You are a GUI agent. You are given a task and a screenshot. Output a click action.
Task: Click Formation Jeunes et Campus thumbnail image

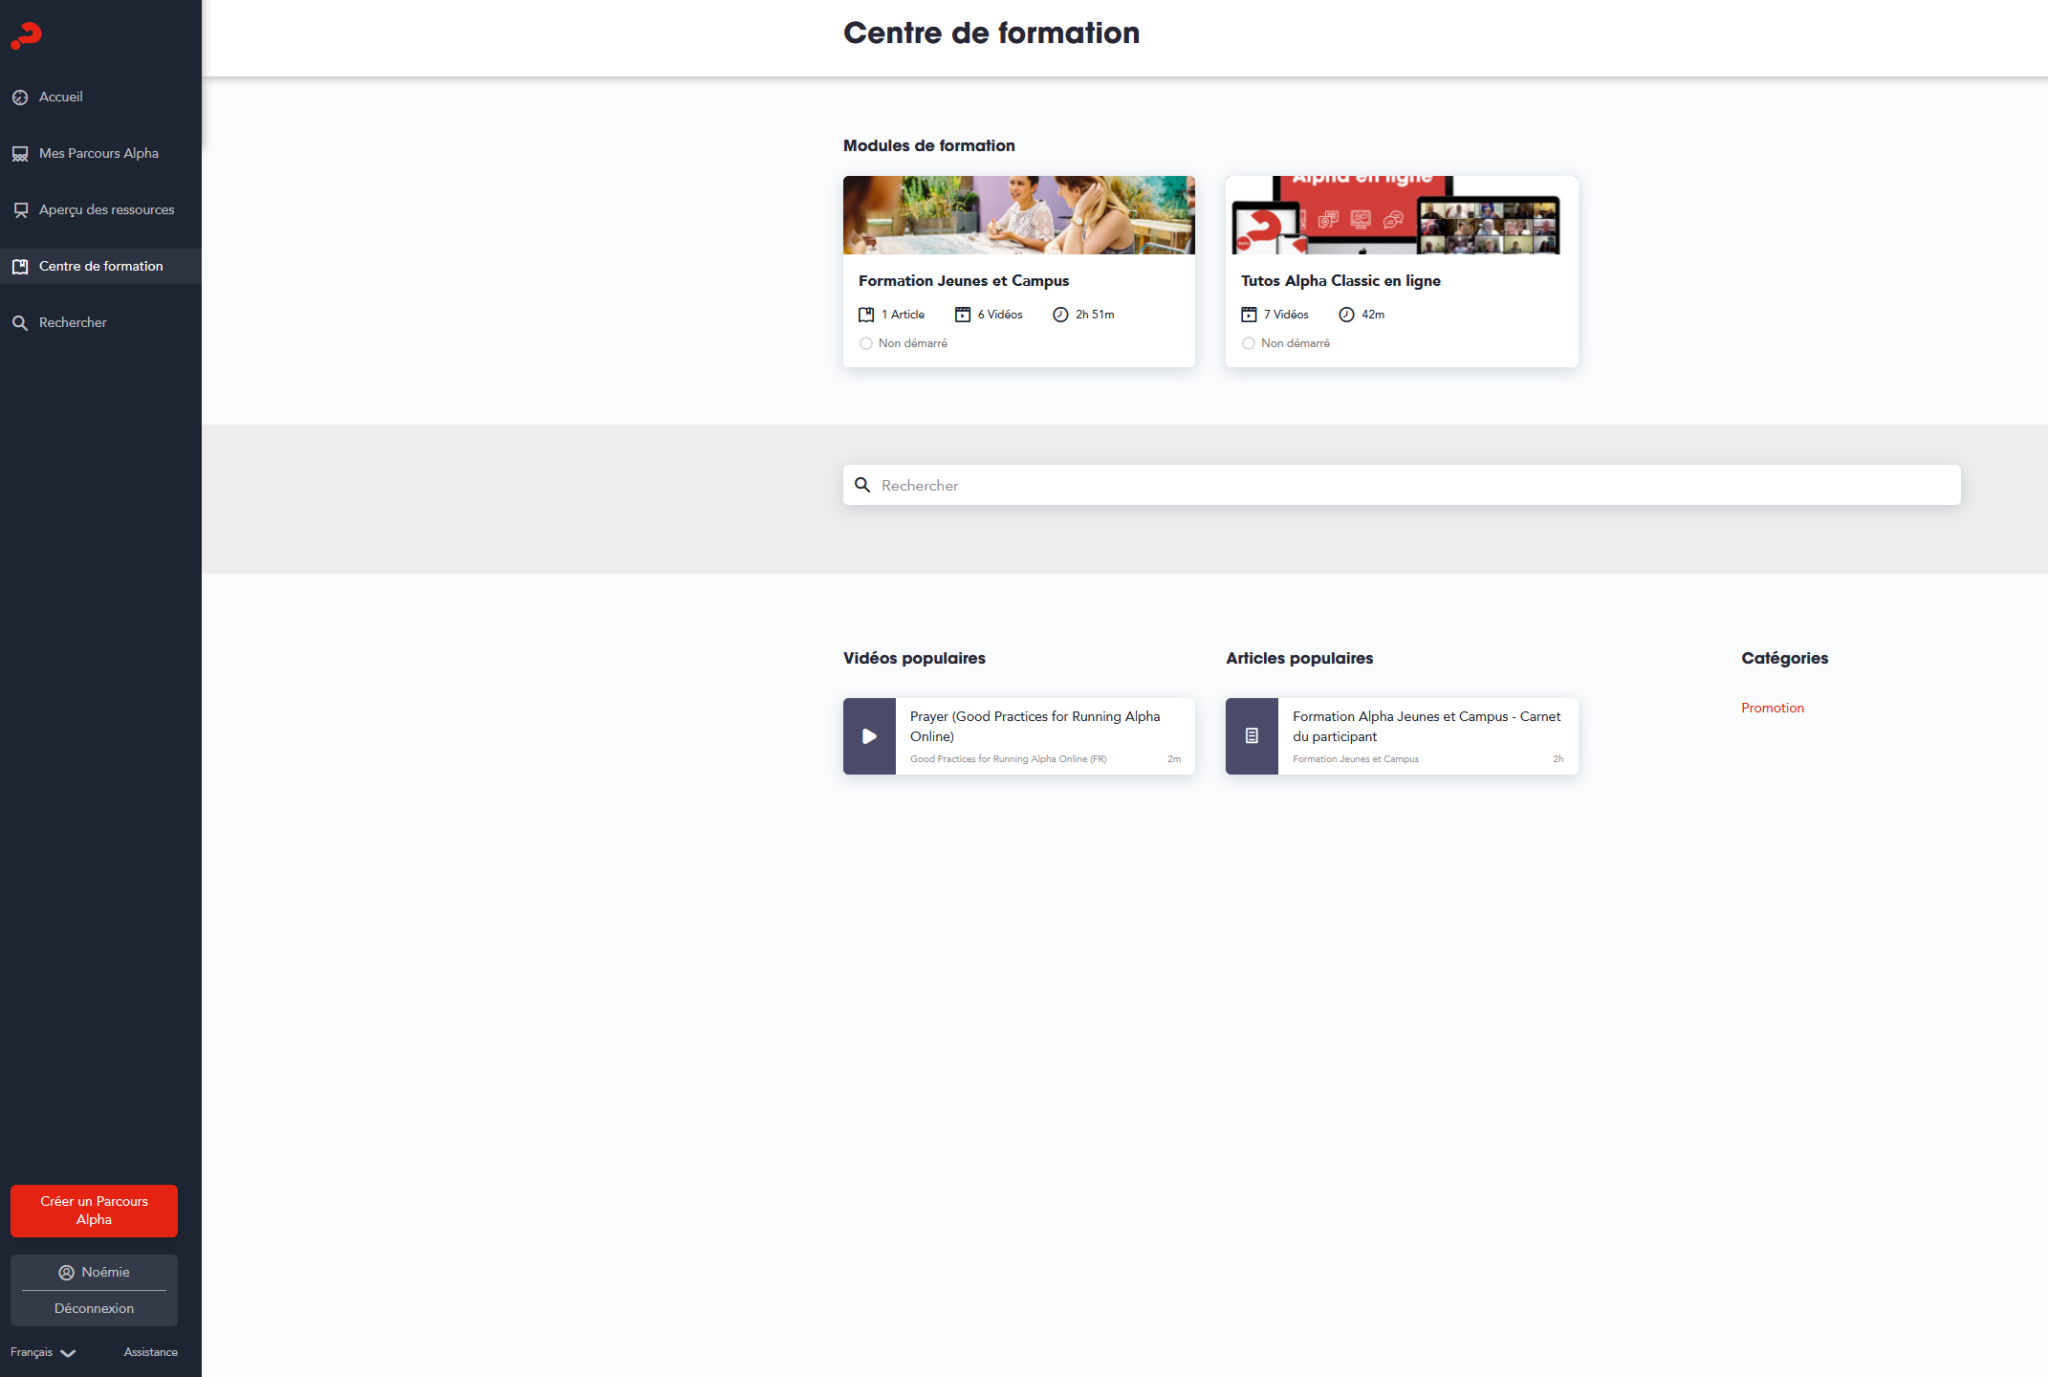(1018, 215)
